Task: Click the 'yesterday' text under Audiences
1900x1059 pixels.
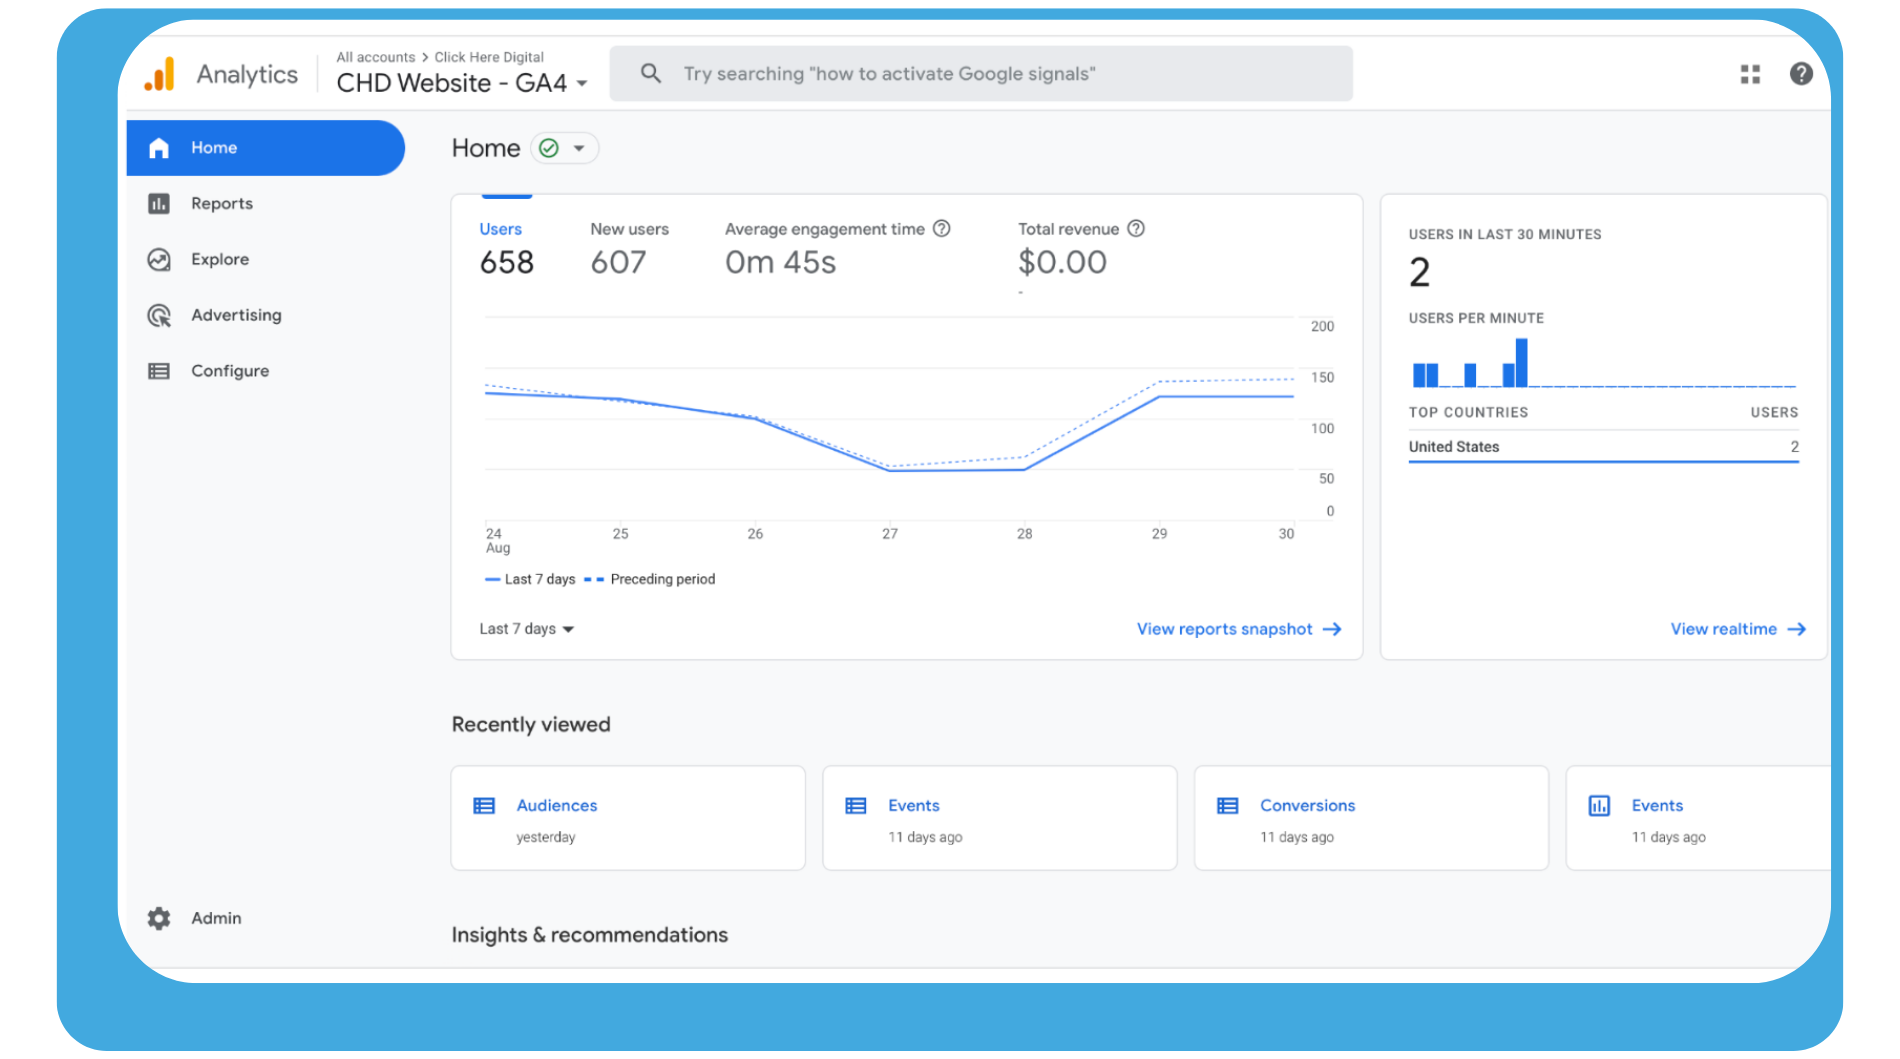Action: (x=546, y=837)
